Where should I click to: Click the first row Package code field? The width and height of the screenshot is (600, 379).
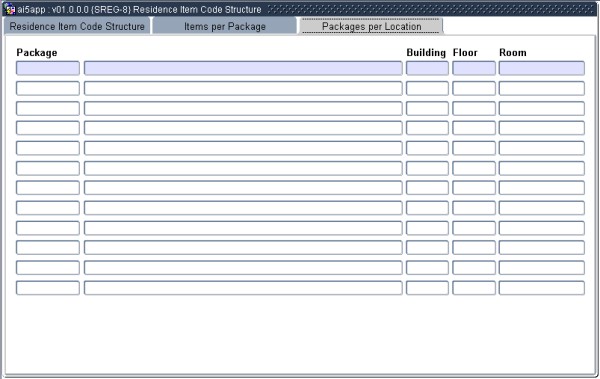pos(48,68)
